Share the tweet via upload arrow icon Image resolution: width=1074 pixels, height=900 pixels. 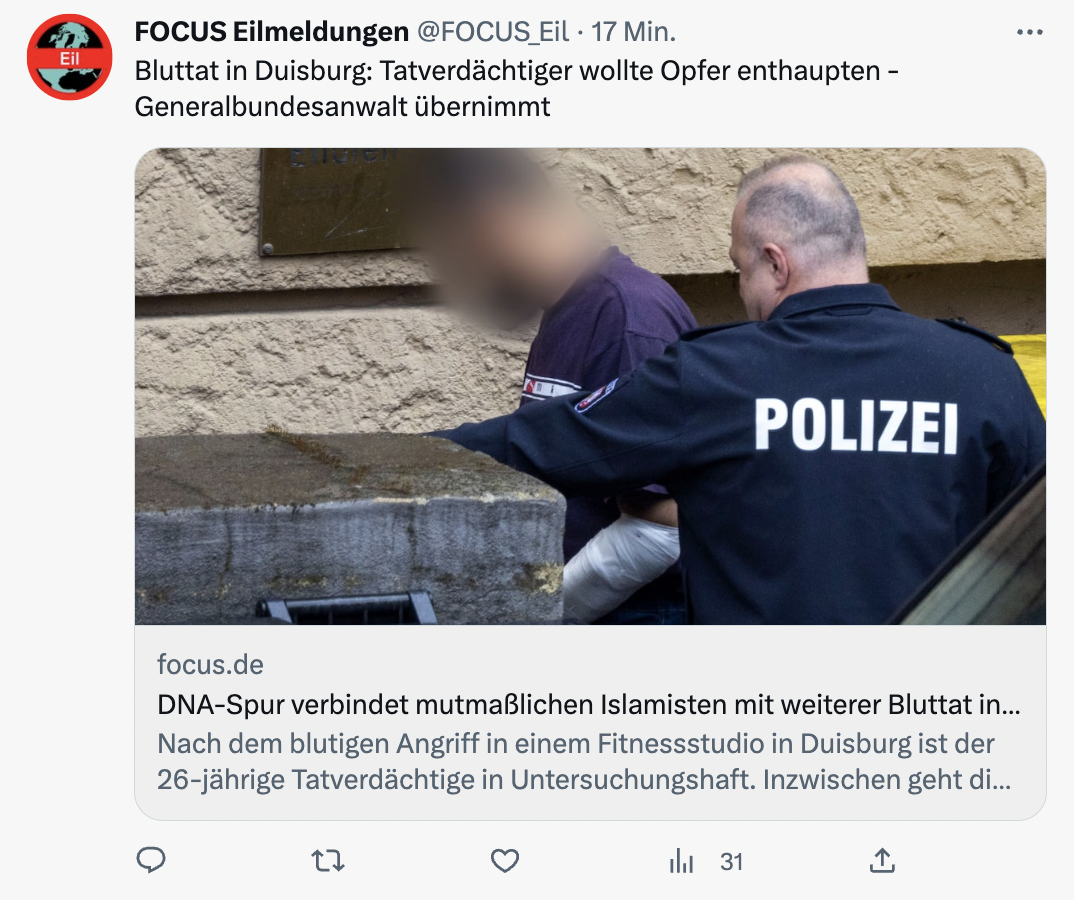882,860
